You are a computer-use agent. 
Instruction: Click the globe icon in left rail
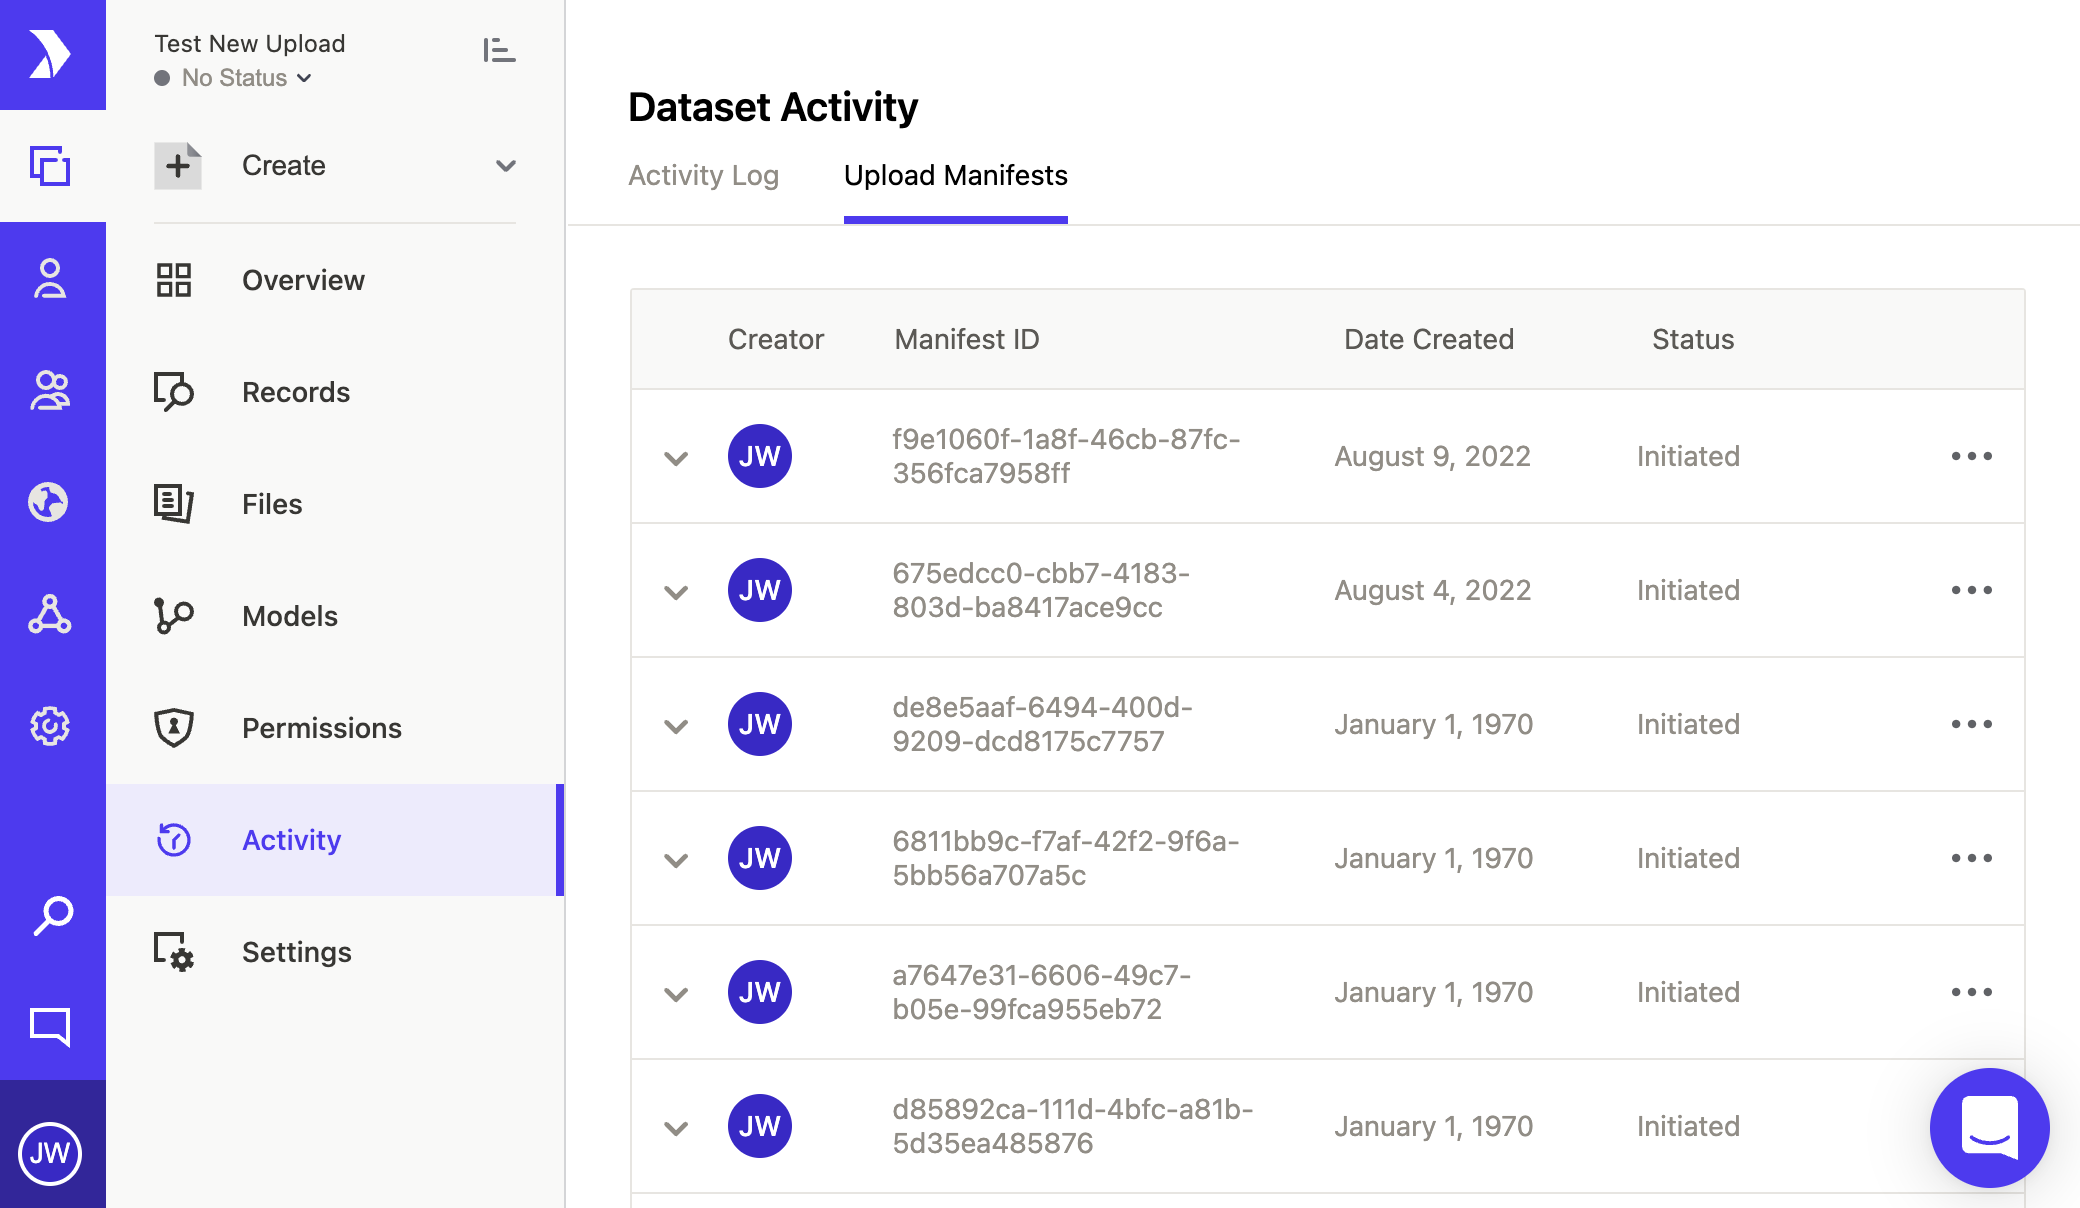pyautogui.click(x=49, y=502)
